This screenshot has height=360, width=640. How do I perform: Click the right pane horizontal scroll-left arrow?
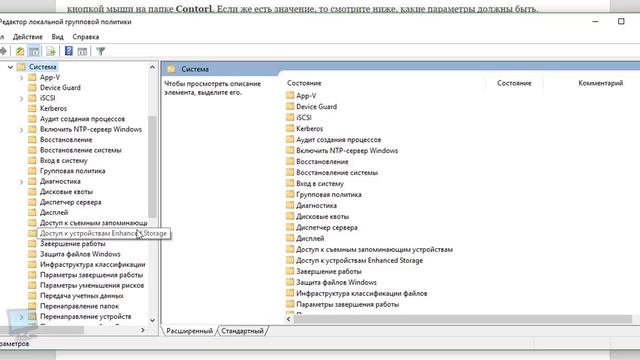(x=289, y=319)
